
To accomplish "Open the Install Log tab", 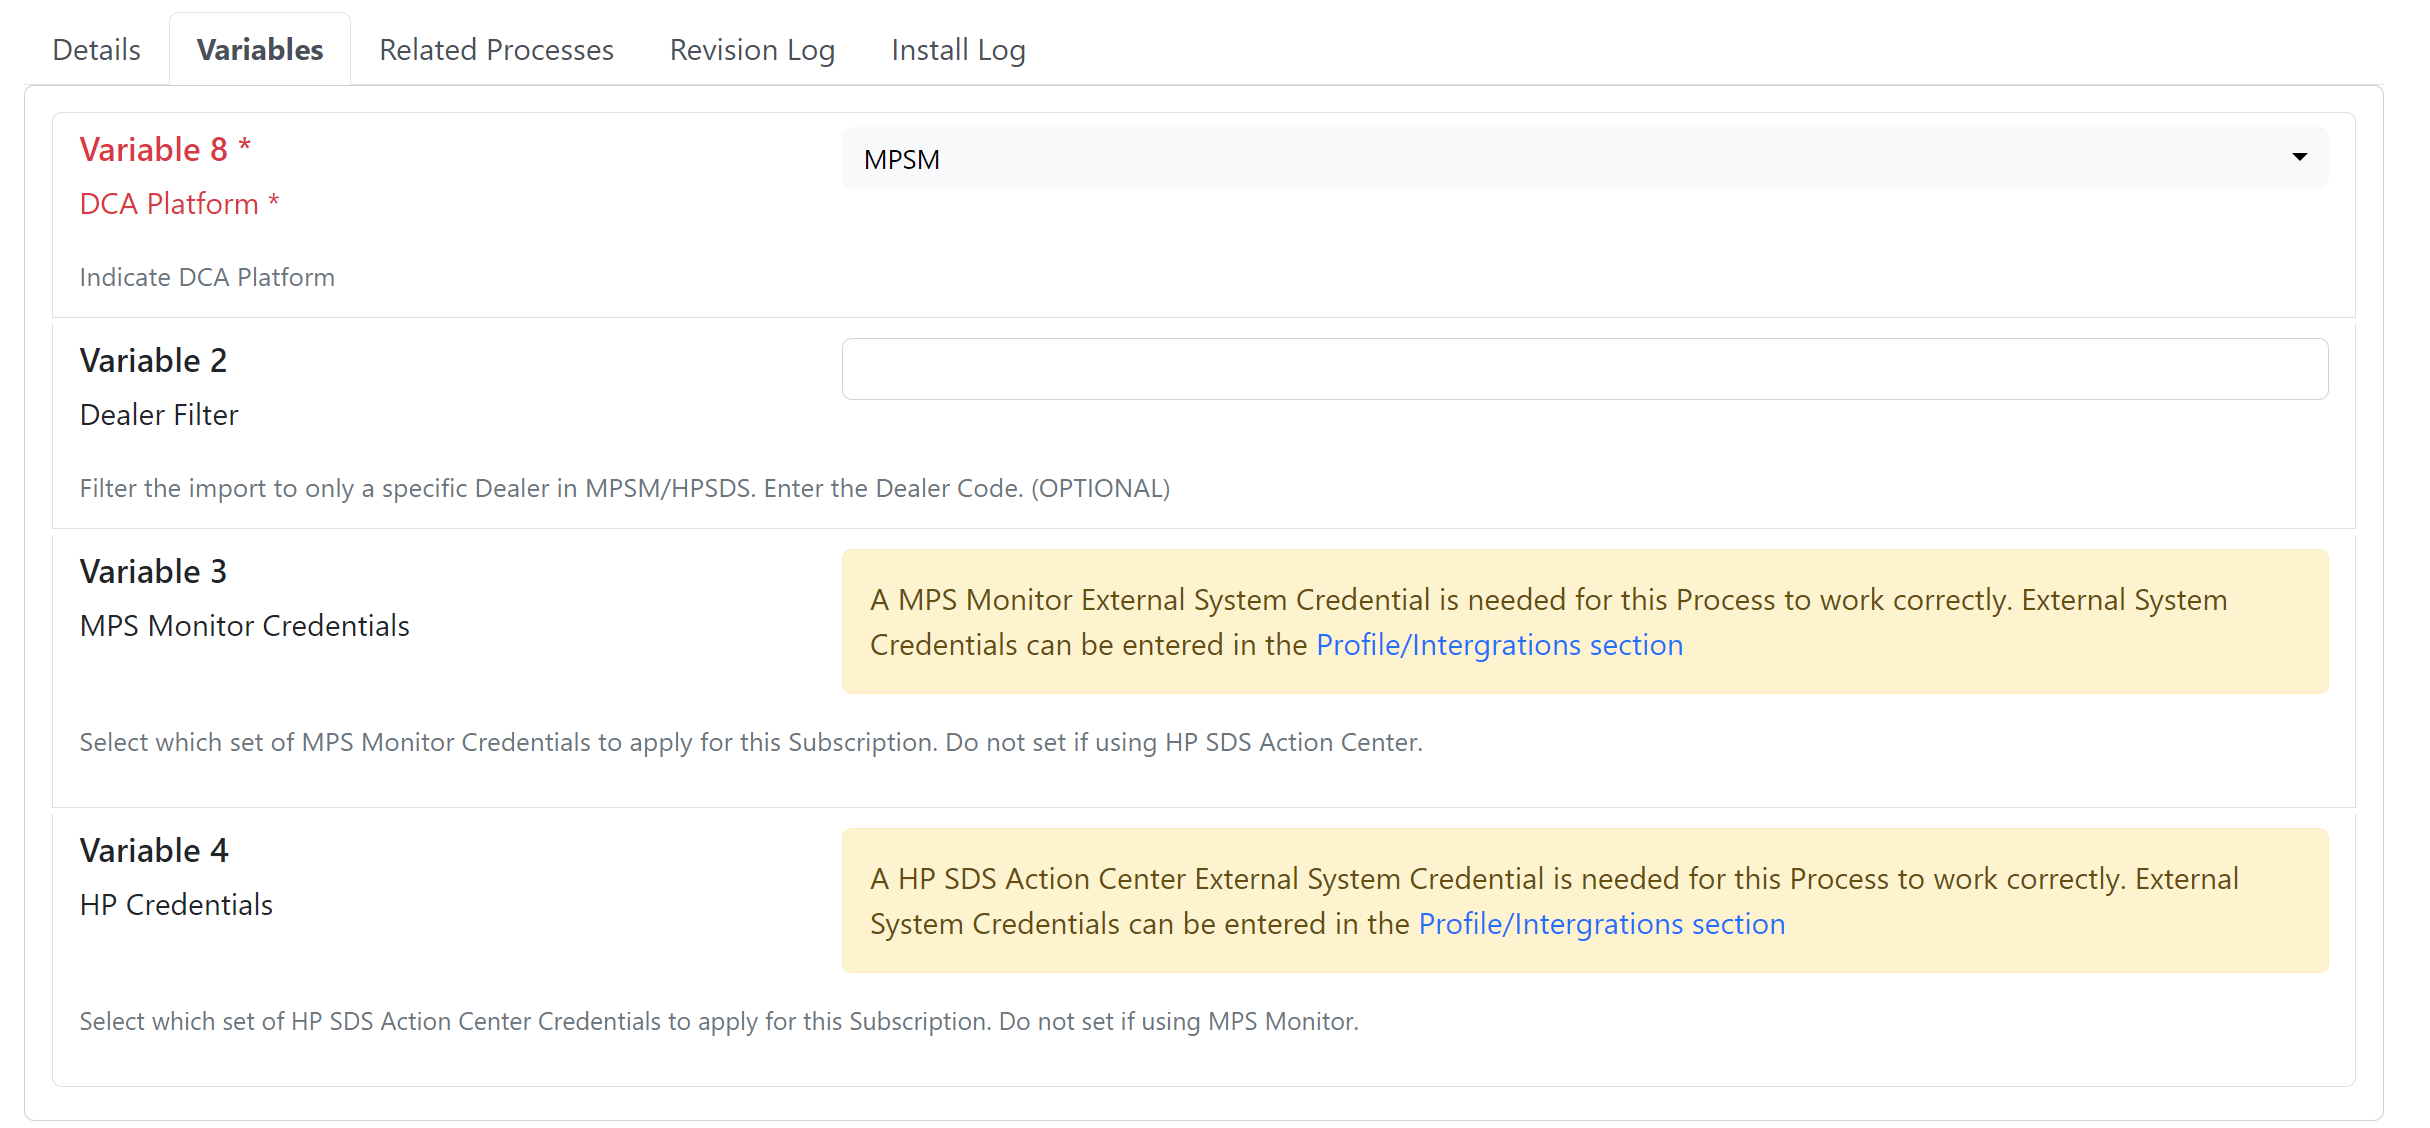I will pyautogui.click(x=957, y=49).
